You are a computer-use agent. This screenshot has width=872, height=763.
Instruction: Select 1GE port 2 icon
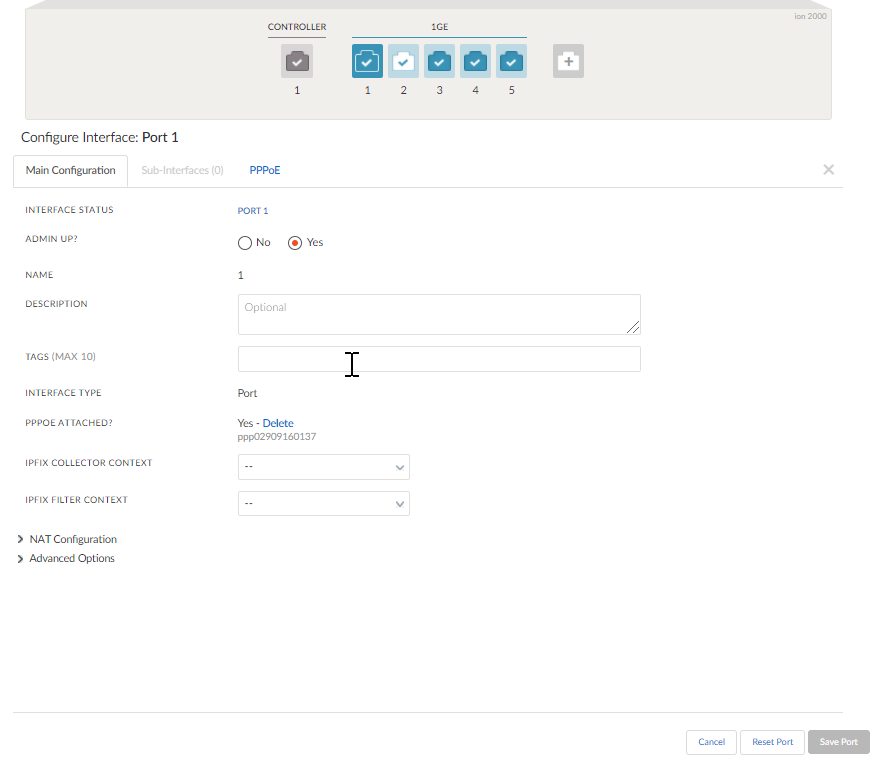coord(403,61)
